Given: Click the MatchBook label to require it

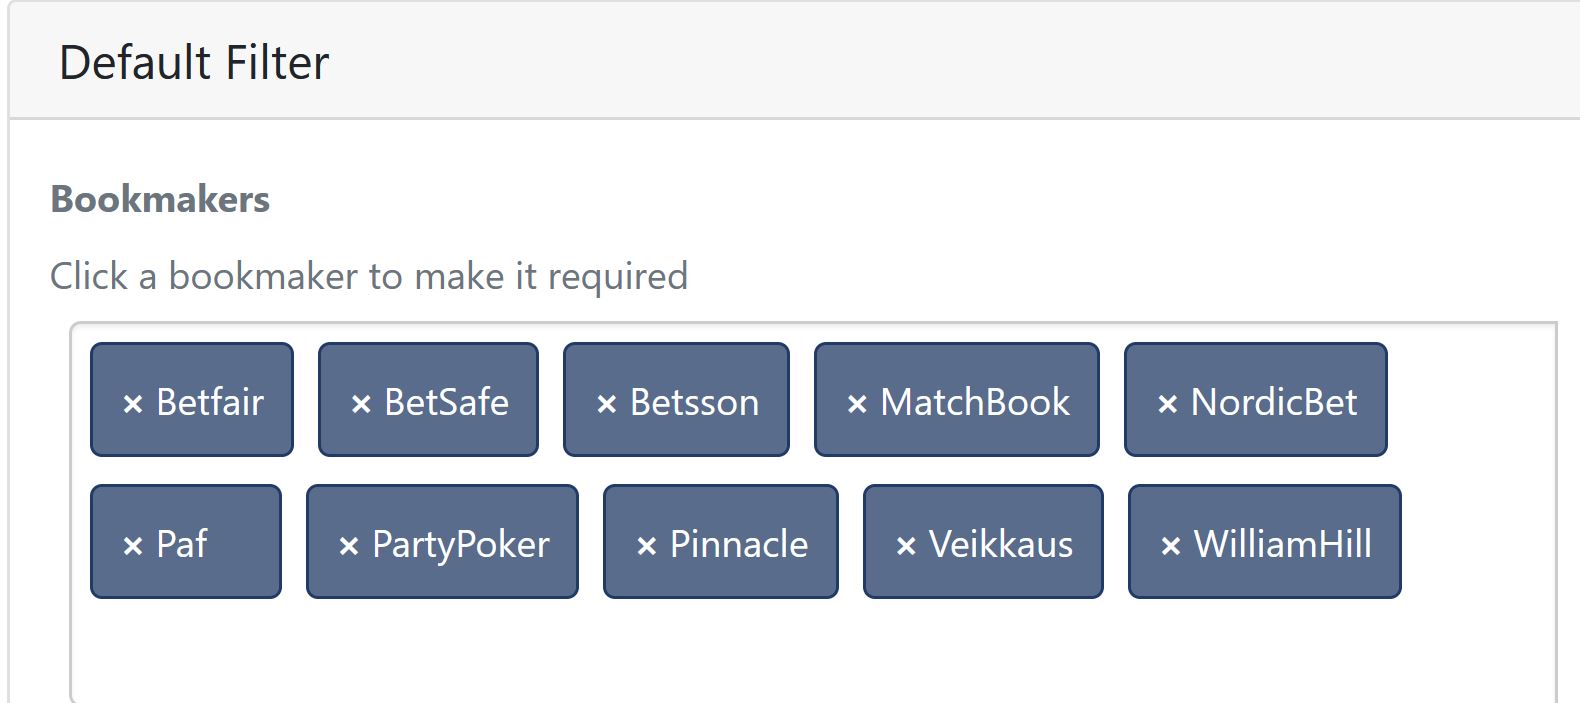Looking at the screenshot, I should coord(975,402).
